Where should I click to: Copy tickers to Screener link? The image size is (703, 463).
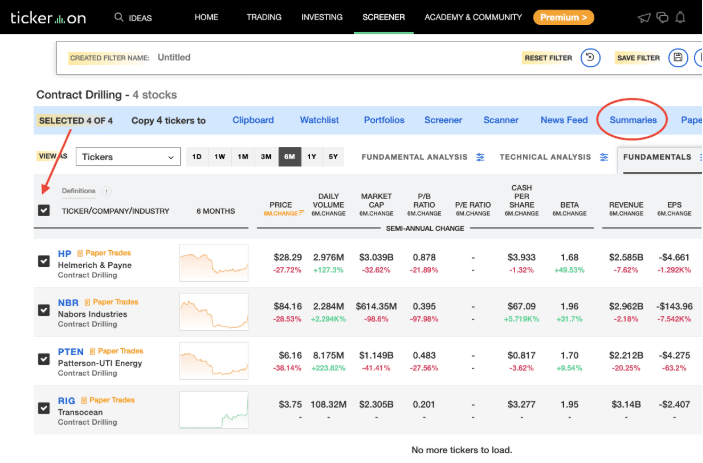point(443,120)
